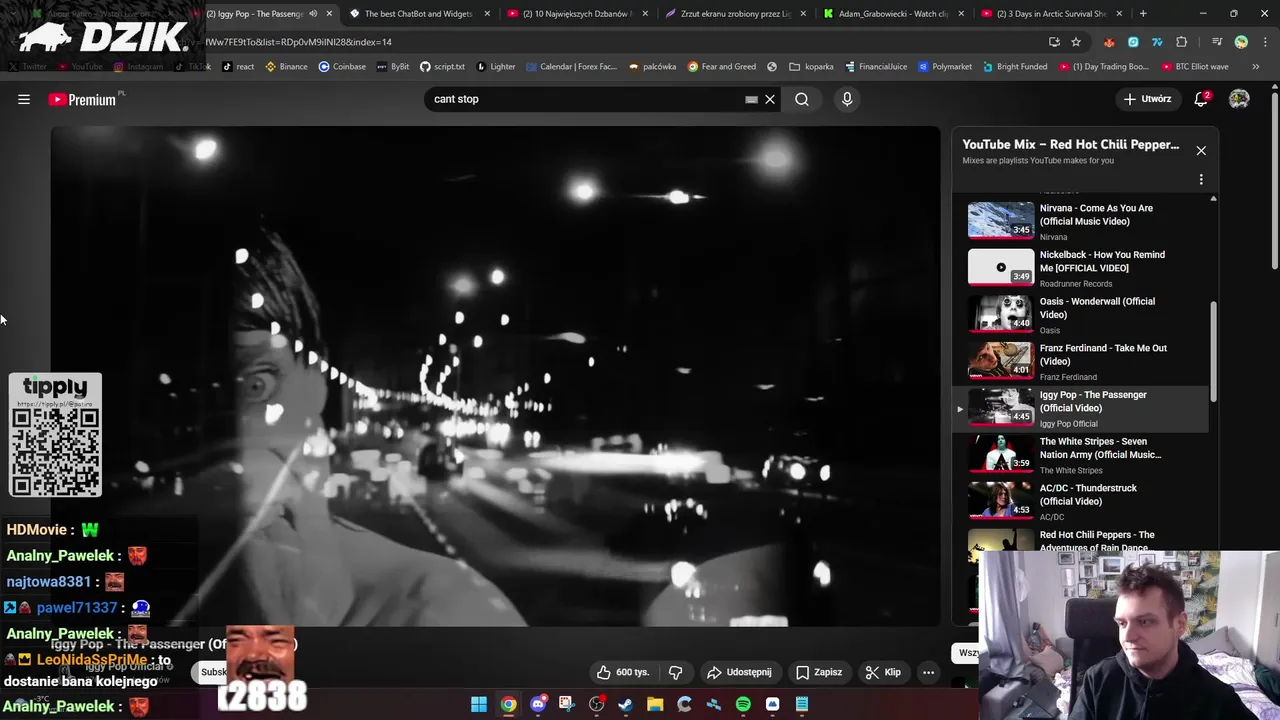
Task: Open browser extensions puzzle icon
Action: click(1182, 42)
